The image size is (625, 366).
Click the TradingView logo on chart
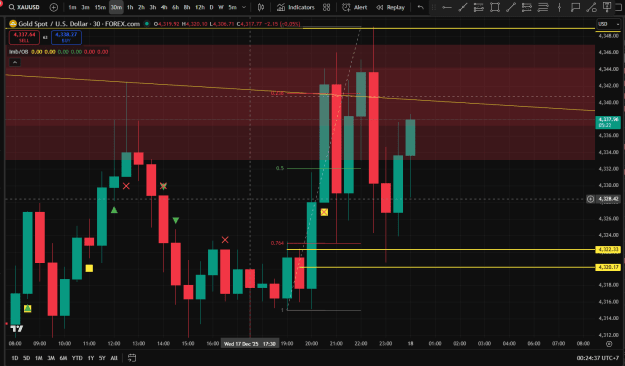click(x=17, y=329)
